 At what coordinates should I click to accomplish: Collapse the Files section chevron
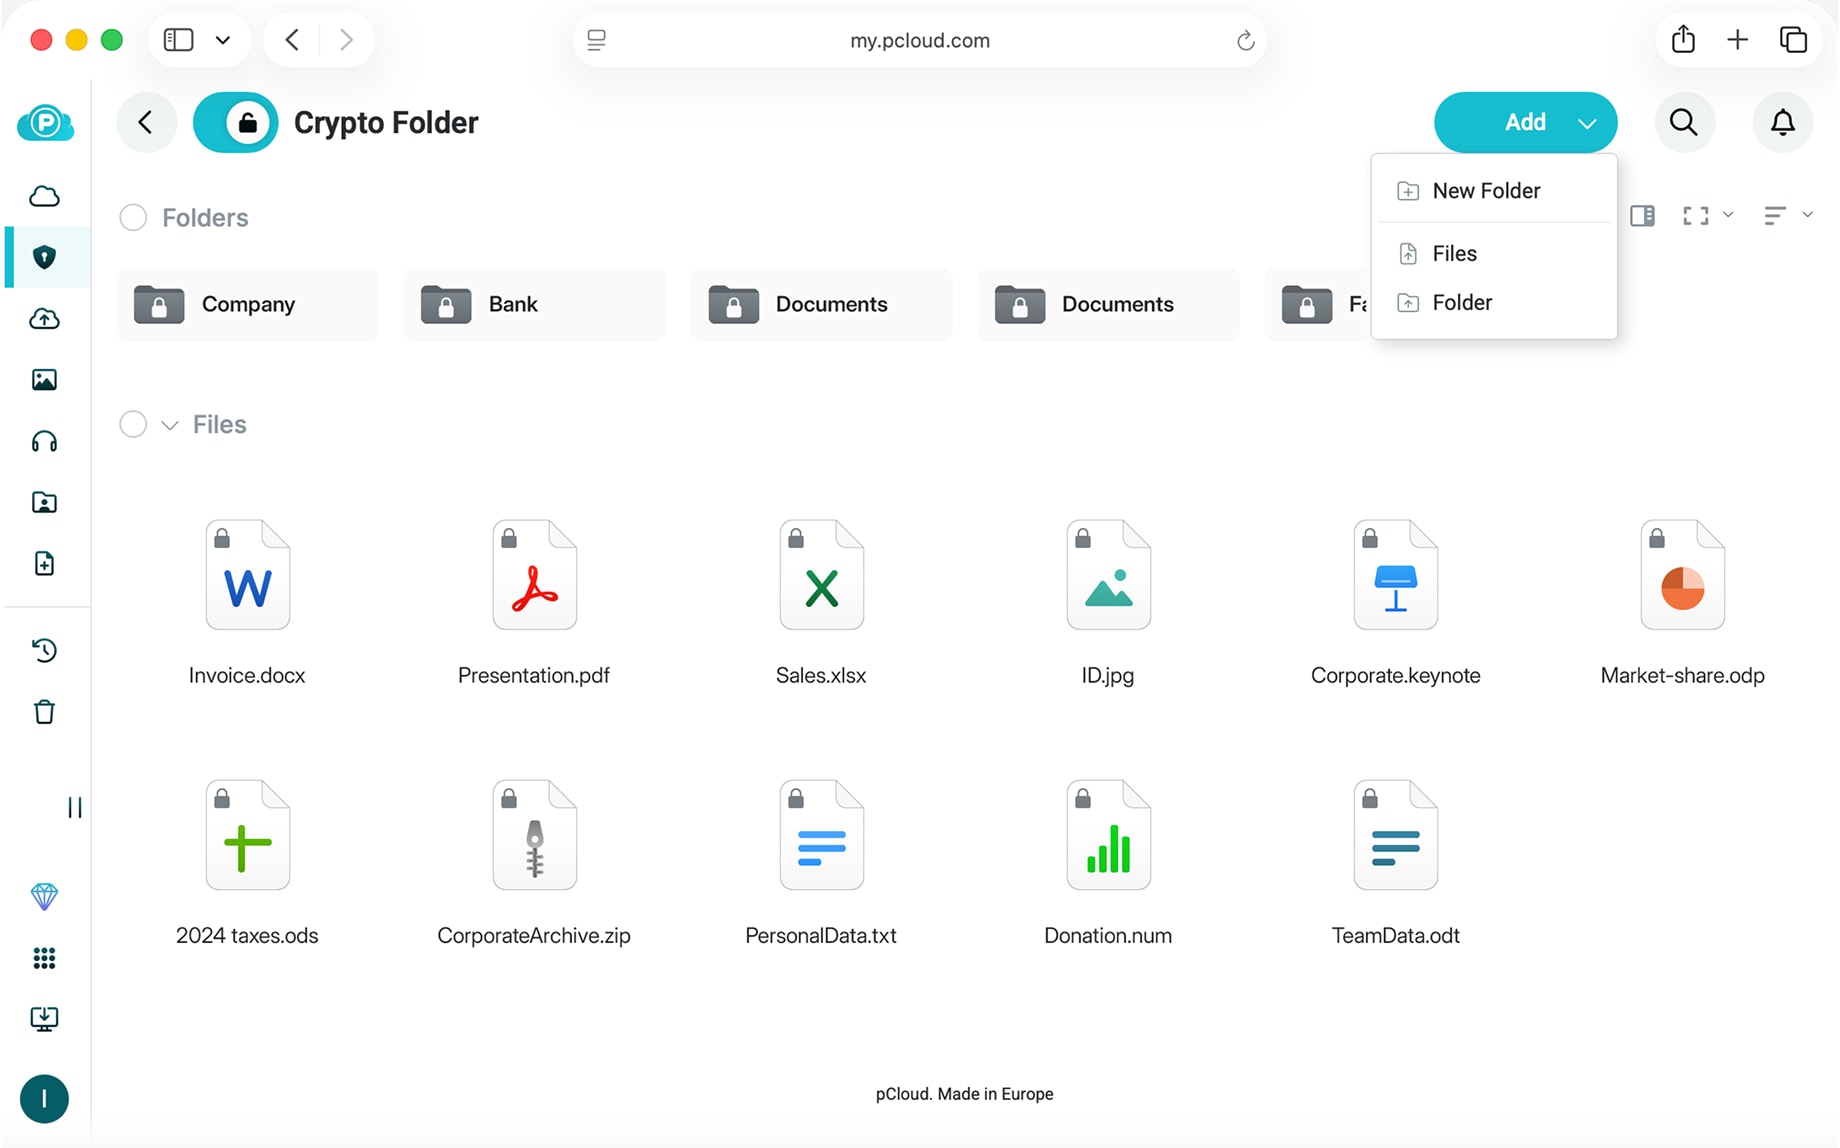tap(167, 424)
